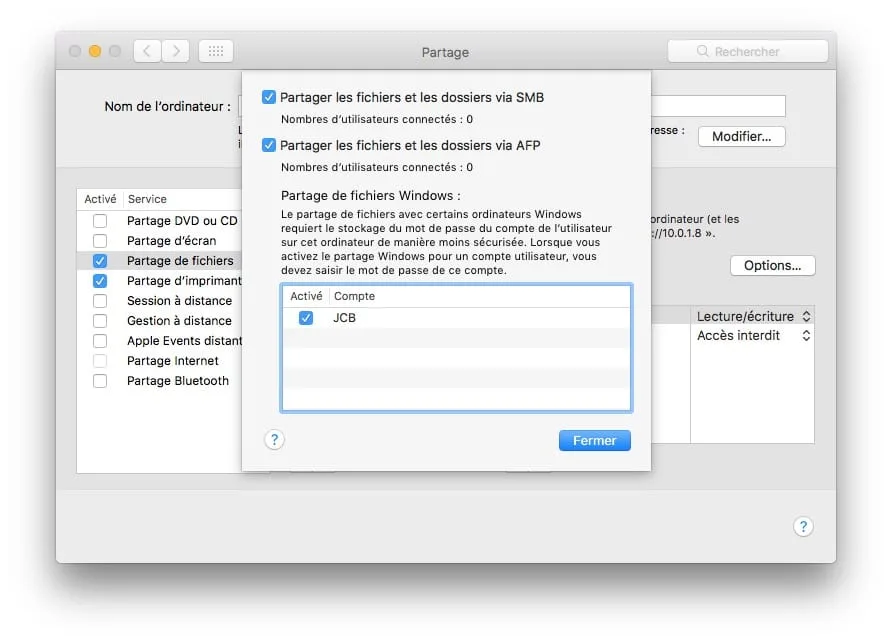The height and width of the screenshot is (643, 892).
Task: Select the Partage DVD ou CD row
Action: coord(159,221)
